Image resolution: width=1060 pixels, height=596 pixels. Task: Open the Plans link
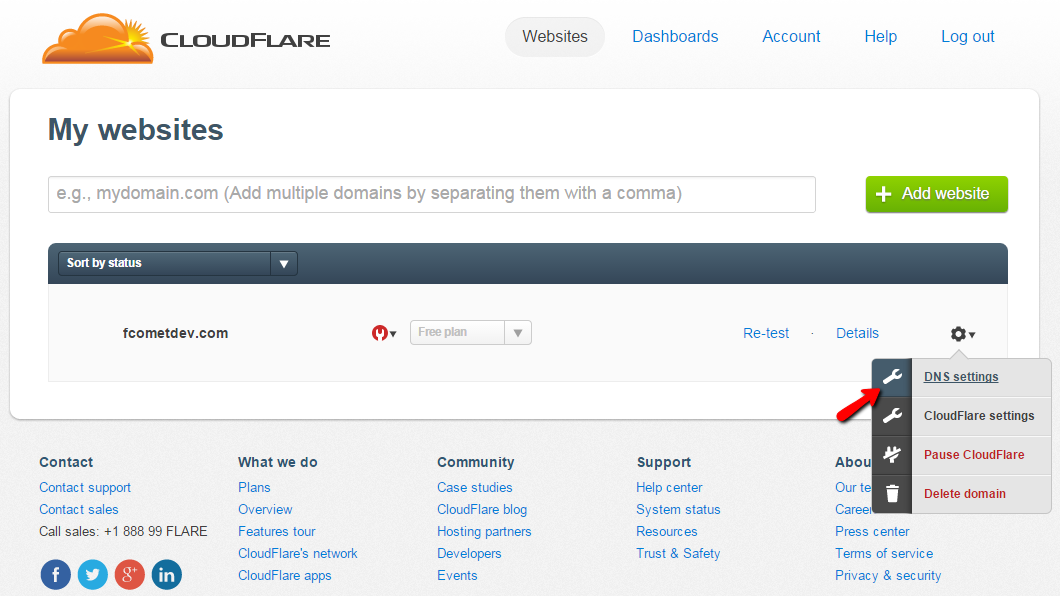(x=254, y=487)
